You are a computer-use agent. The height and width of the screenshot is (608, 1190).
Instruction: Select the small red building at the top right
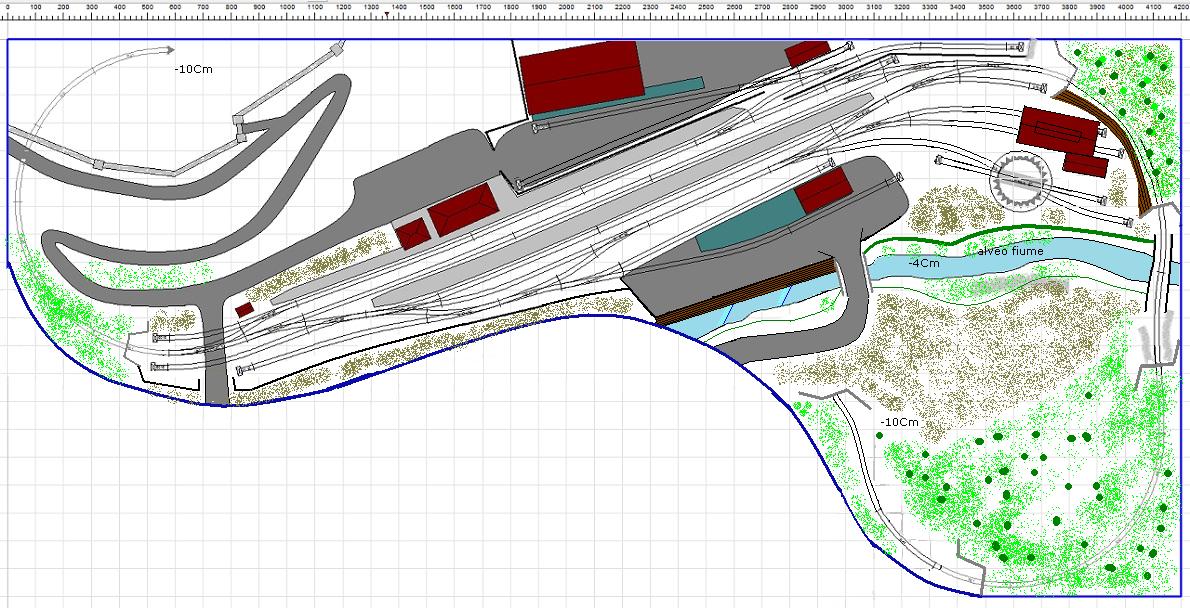(x=807, y=54)
